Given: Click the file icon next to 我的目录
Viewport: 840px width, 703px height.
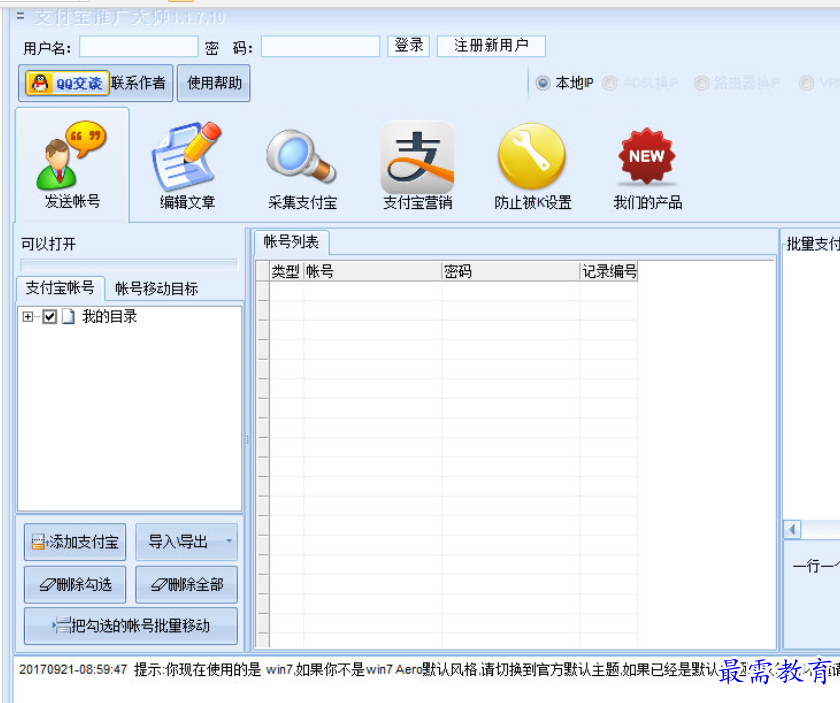Looking at the screenshot, I should point(68,317).
